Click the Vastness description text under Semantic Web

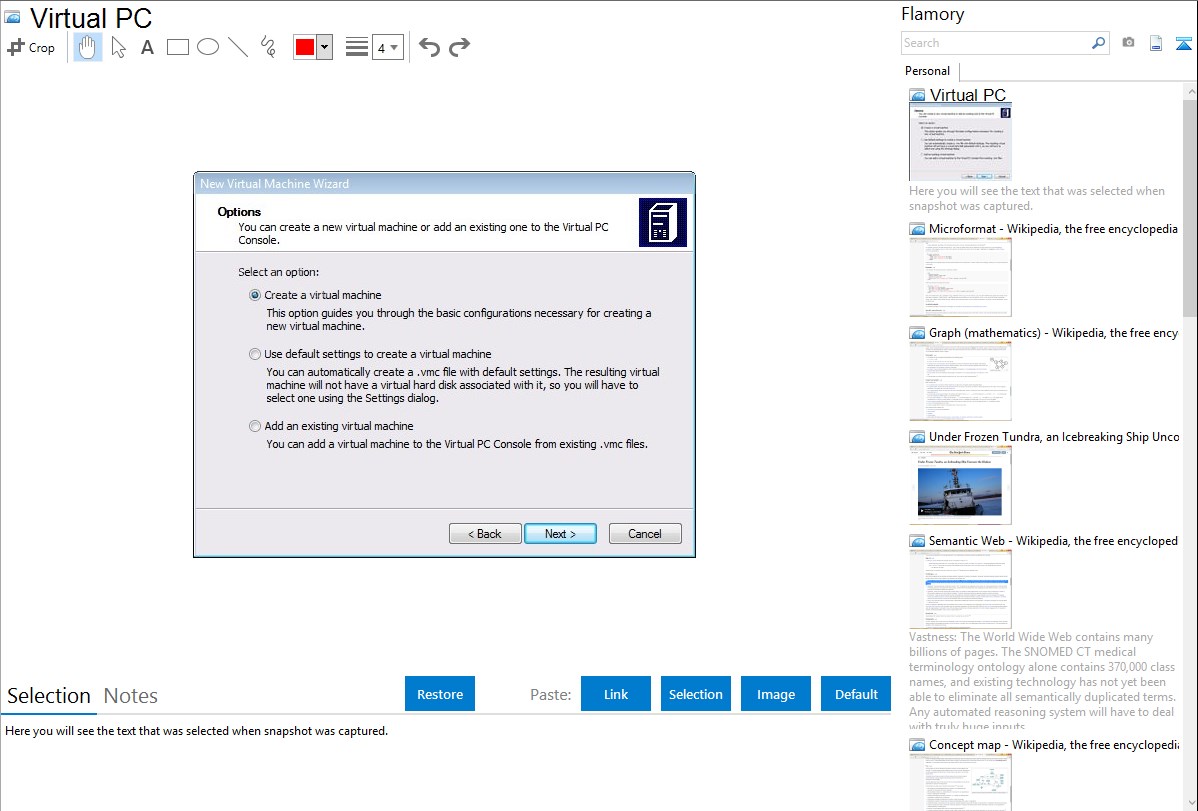(1043, 681)
